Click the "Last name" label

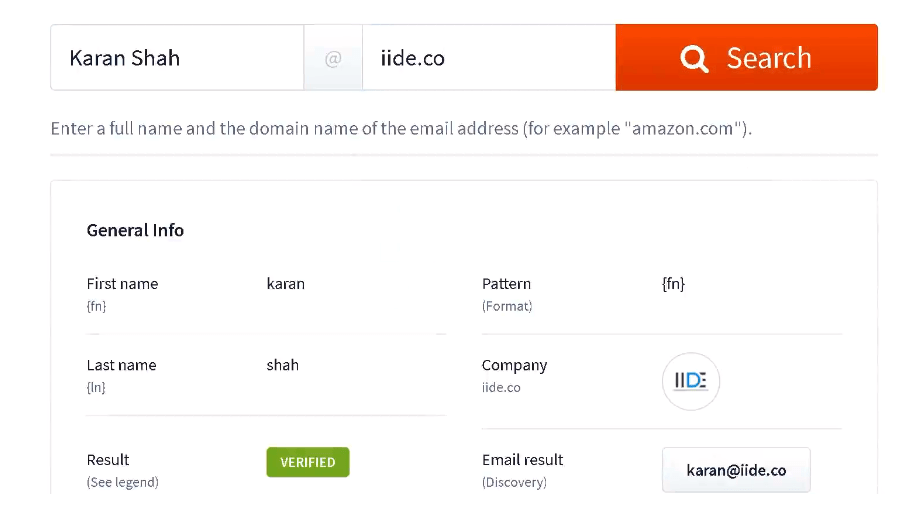(x=121, y=365)
